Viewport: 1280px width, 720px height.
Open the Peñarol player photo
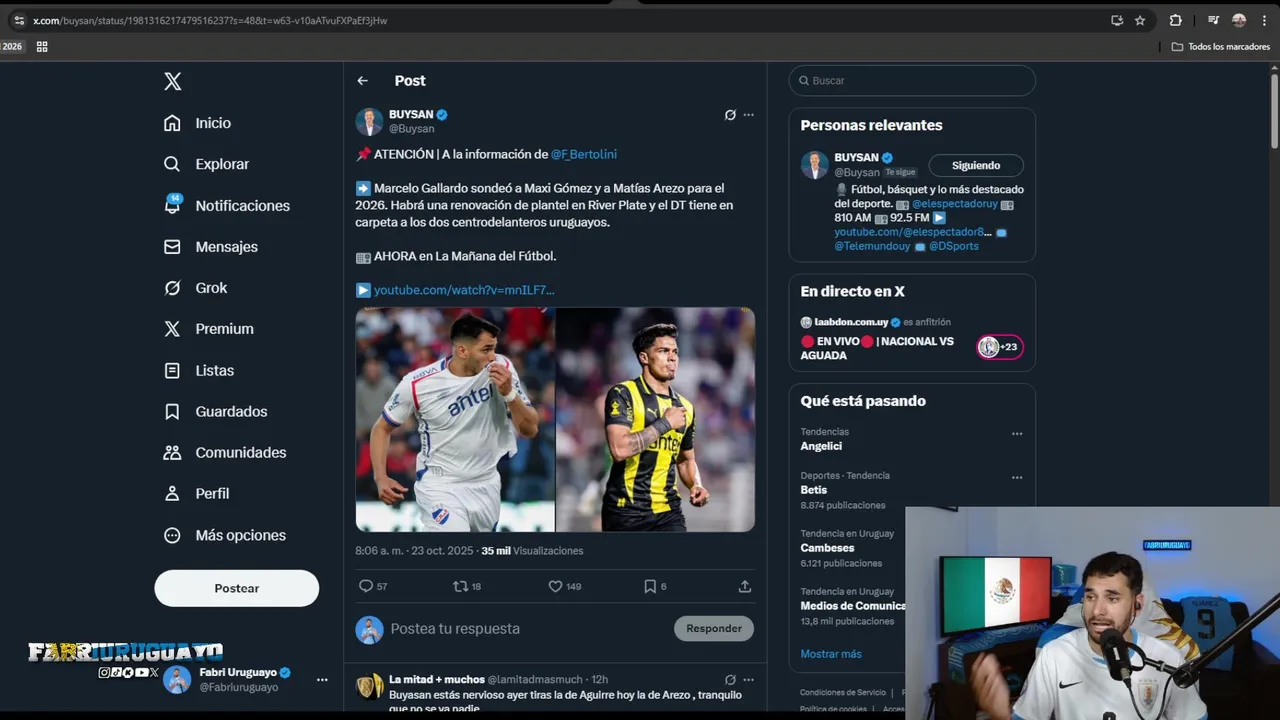click(655, 419)
